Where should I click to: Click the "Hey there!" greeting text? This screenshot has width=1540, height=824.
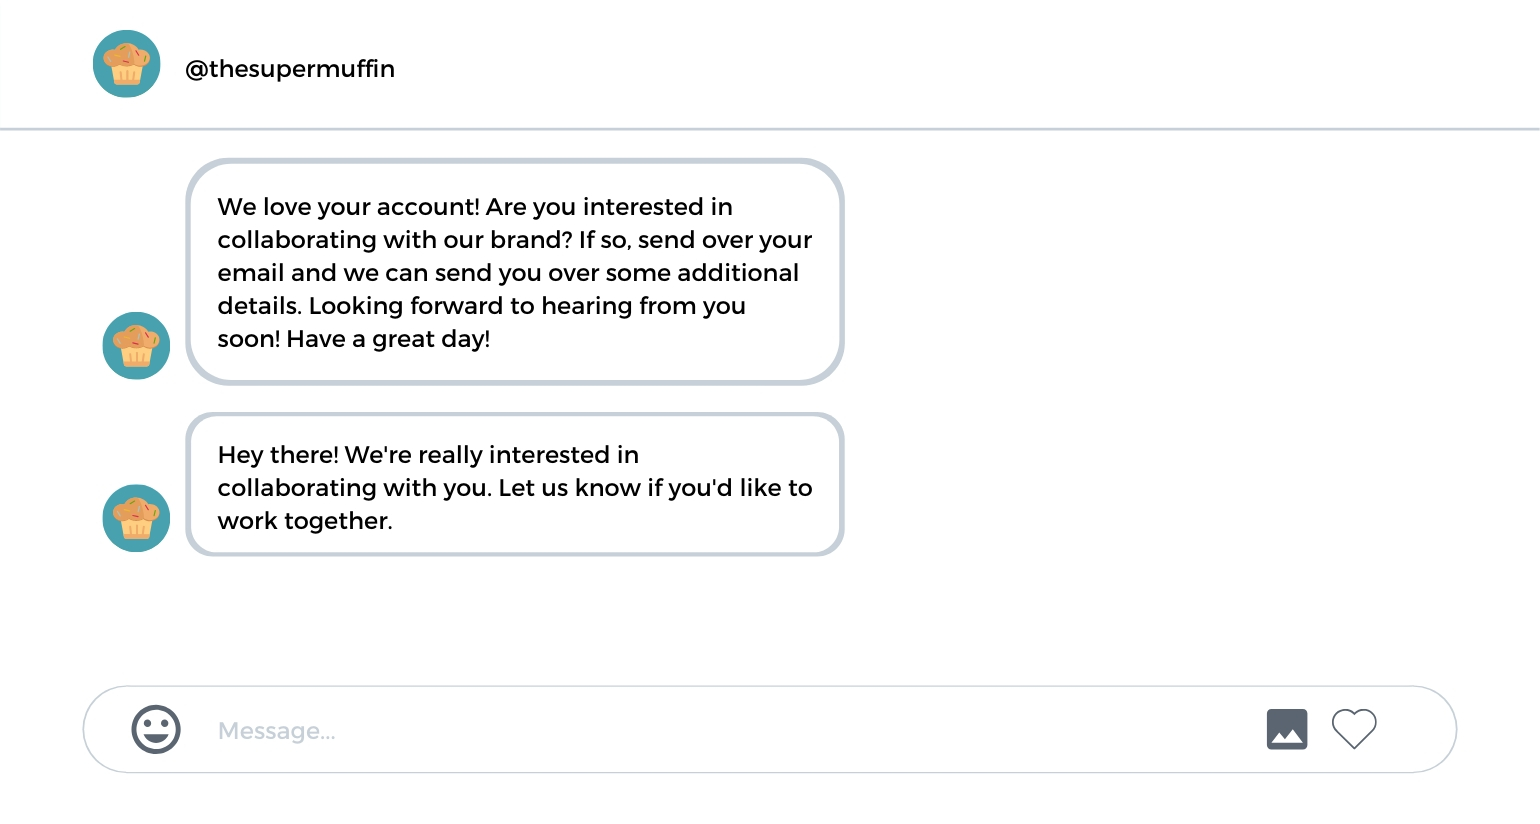pyautogui.click(x=278, y=455)
